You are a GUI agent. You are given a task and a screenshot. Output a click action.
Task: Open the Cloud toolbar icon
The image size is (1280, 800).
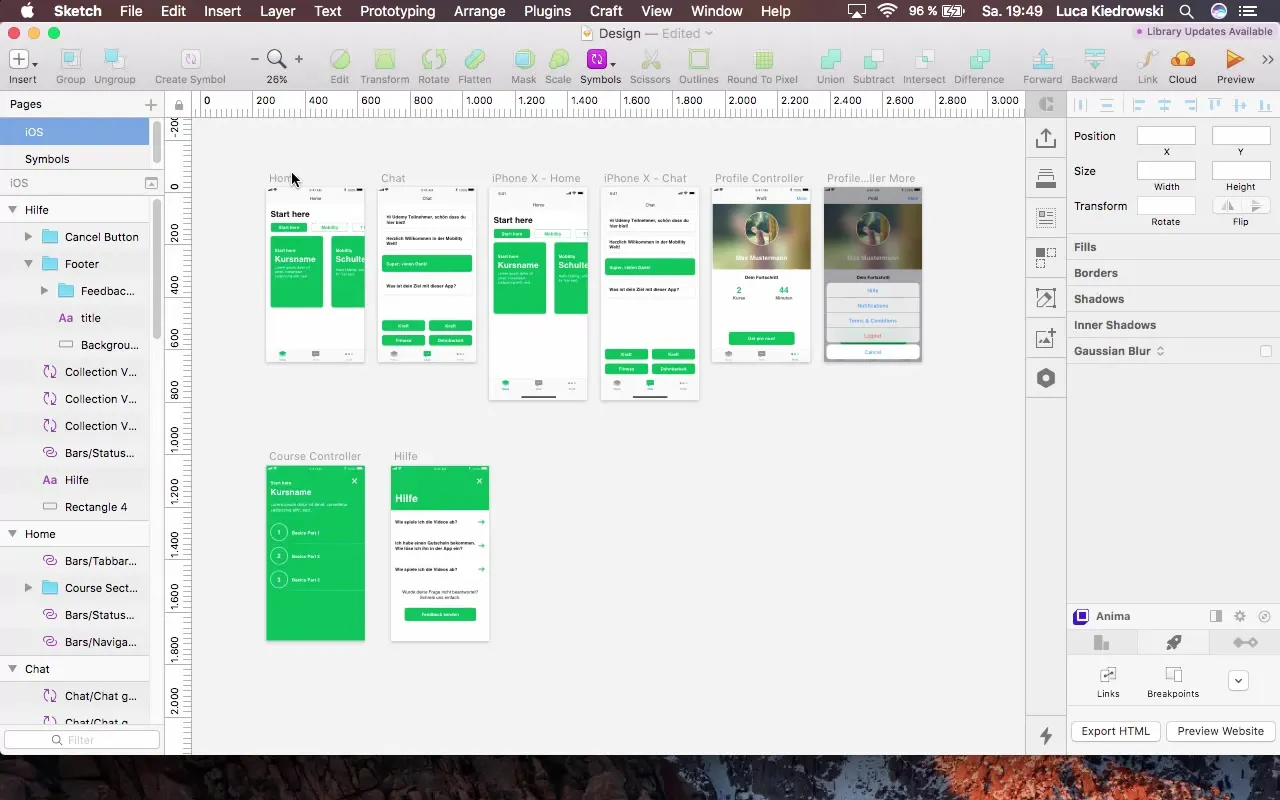[x=1182, y=60]
